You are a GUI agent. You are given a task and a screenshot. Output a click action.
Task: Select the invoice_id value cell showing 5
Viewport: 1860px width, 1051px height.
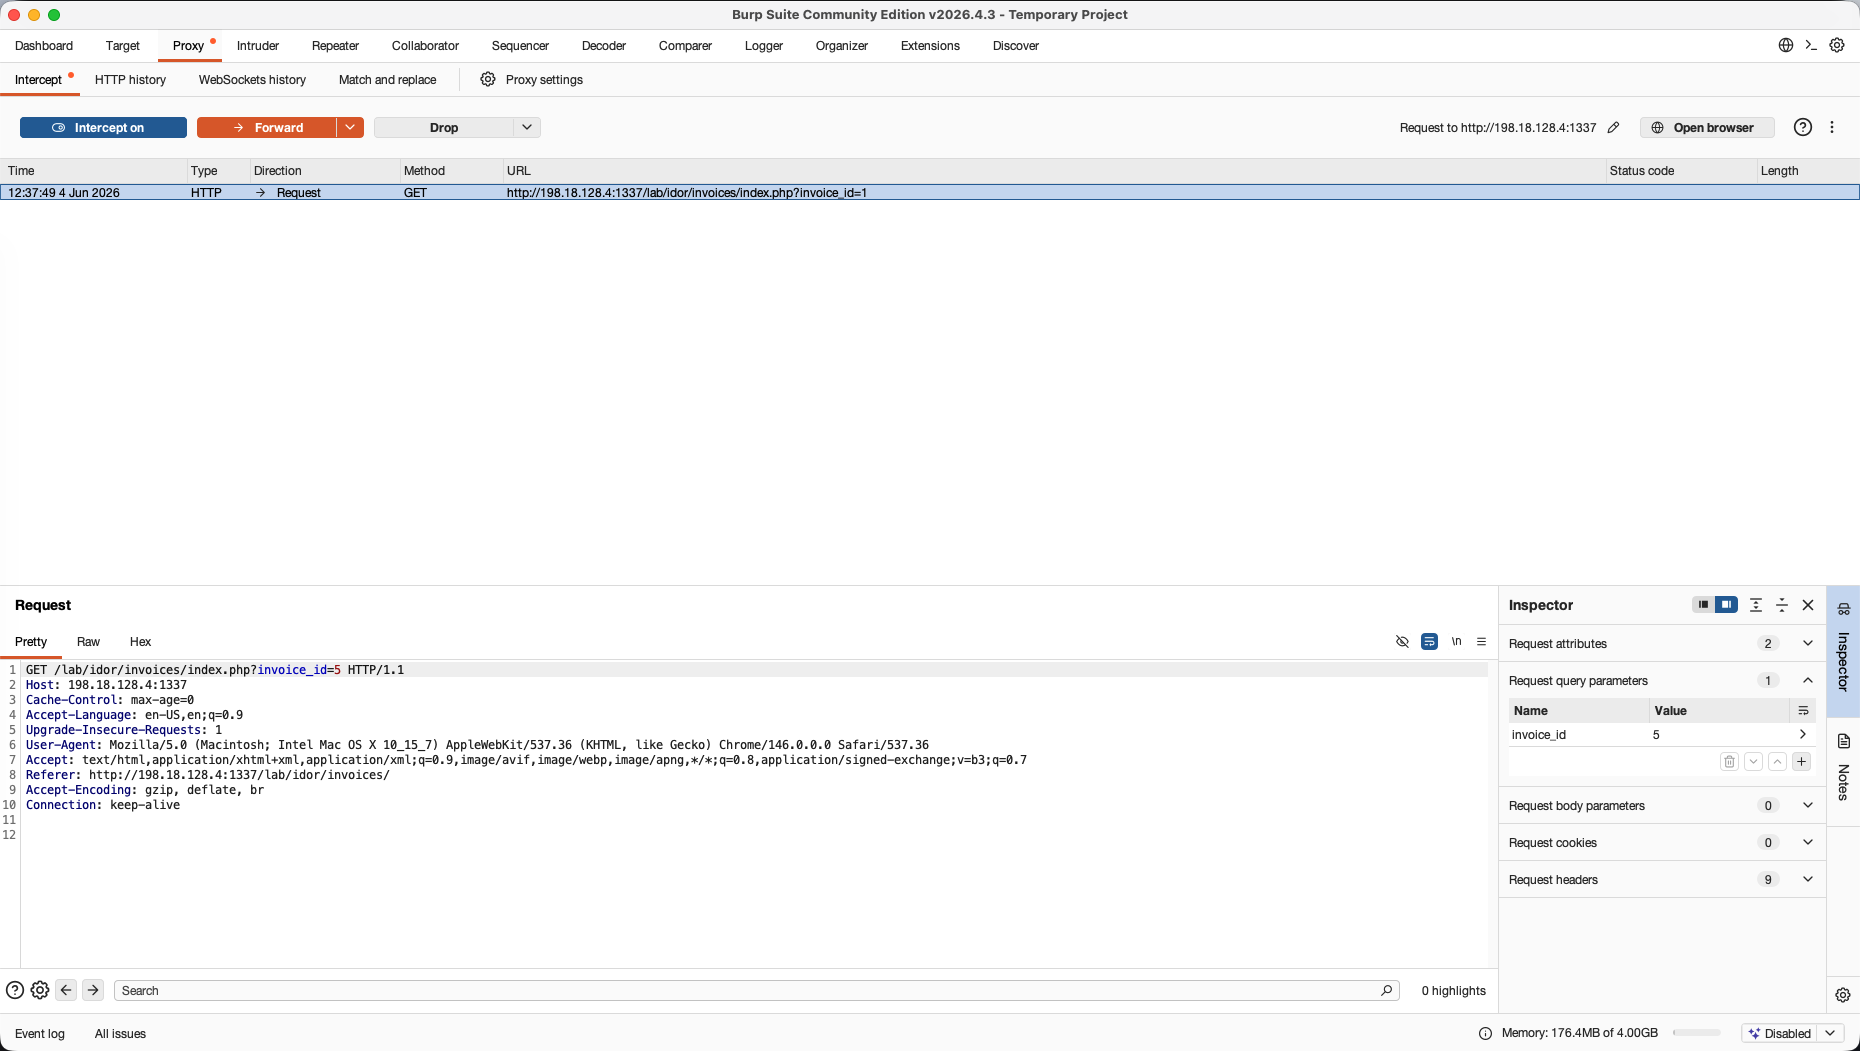1719,734
